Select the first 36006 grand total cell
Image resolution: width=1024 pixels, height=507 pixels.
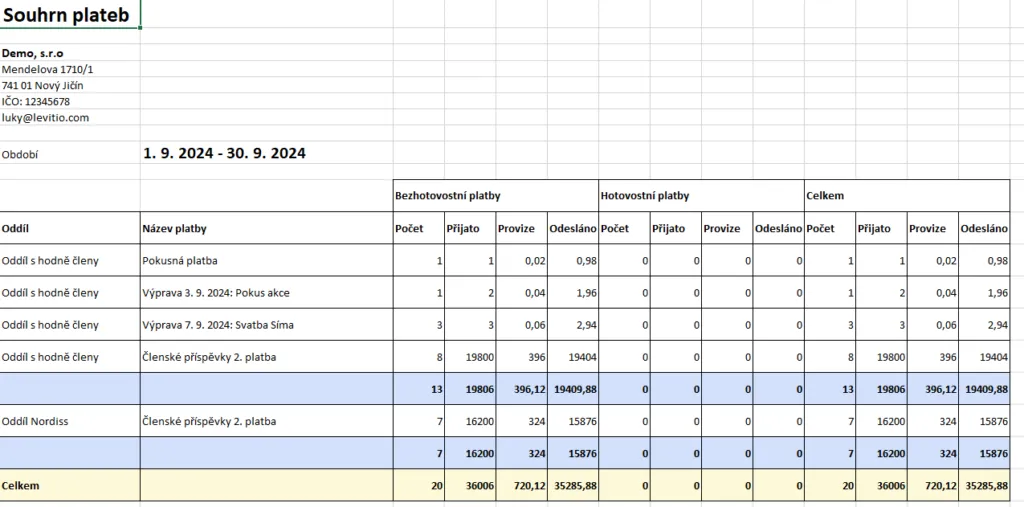470,485
